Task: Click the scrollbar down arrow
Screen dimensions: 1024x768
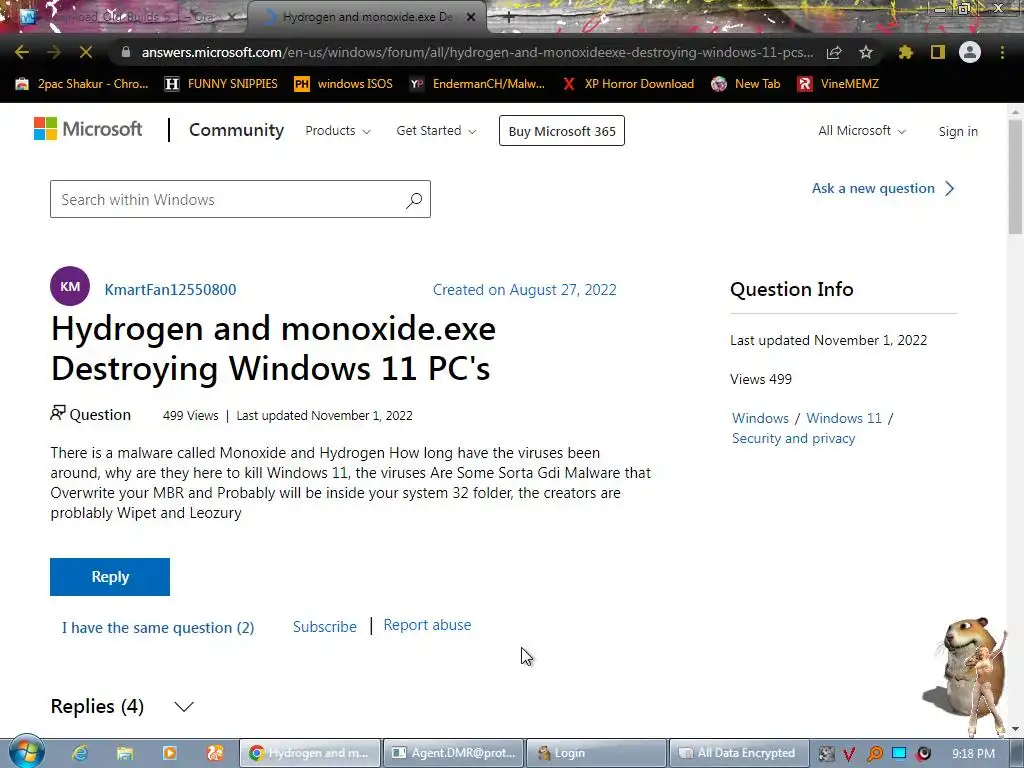Action: click(x=1015, y=729)
